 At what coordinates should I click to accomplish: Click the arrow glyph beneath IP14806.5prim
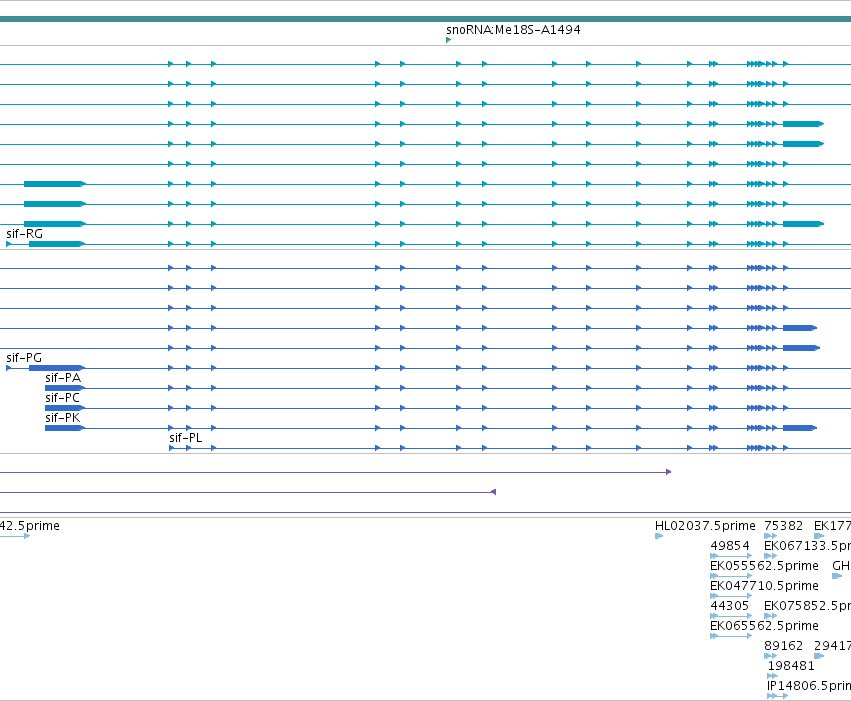(x=778, y=697)
